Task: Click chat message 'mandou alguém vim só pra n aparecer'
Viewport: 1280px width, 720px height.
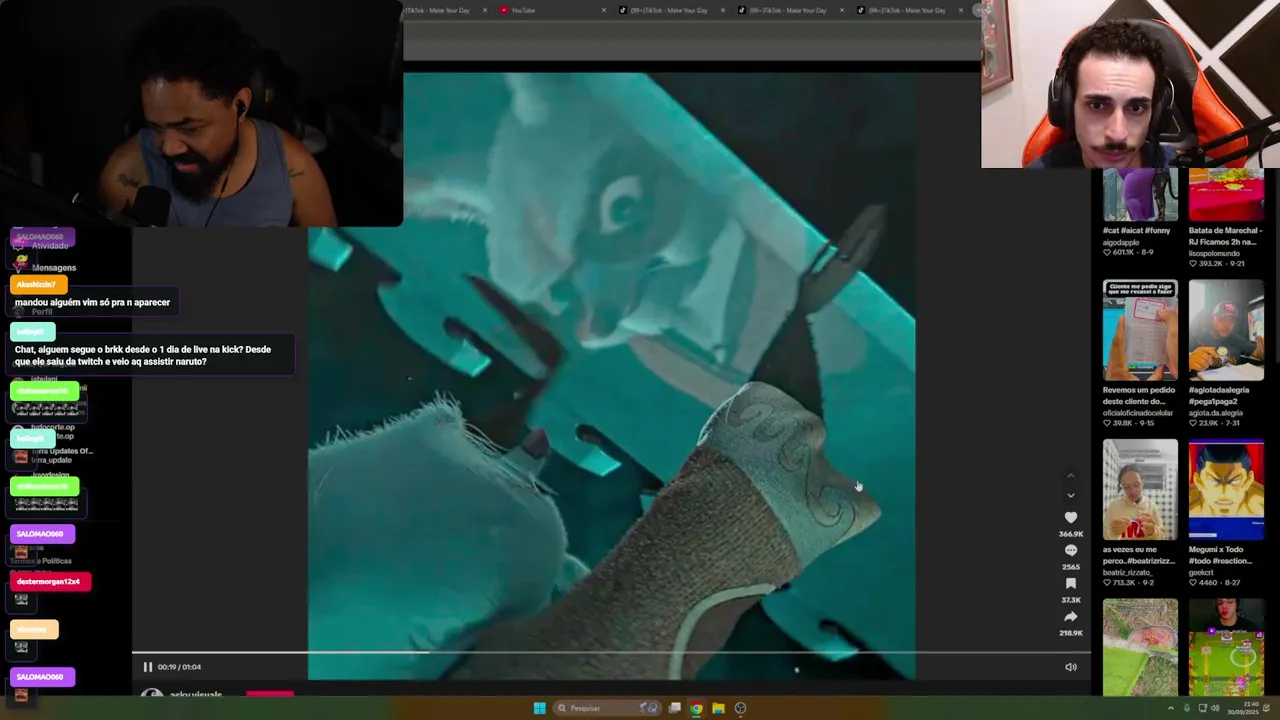Action: 92,302
